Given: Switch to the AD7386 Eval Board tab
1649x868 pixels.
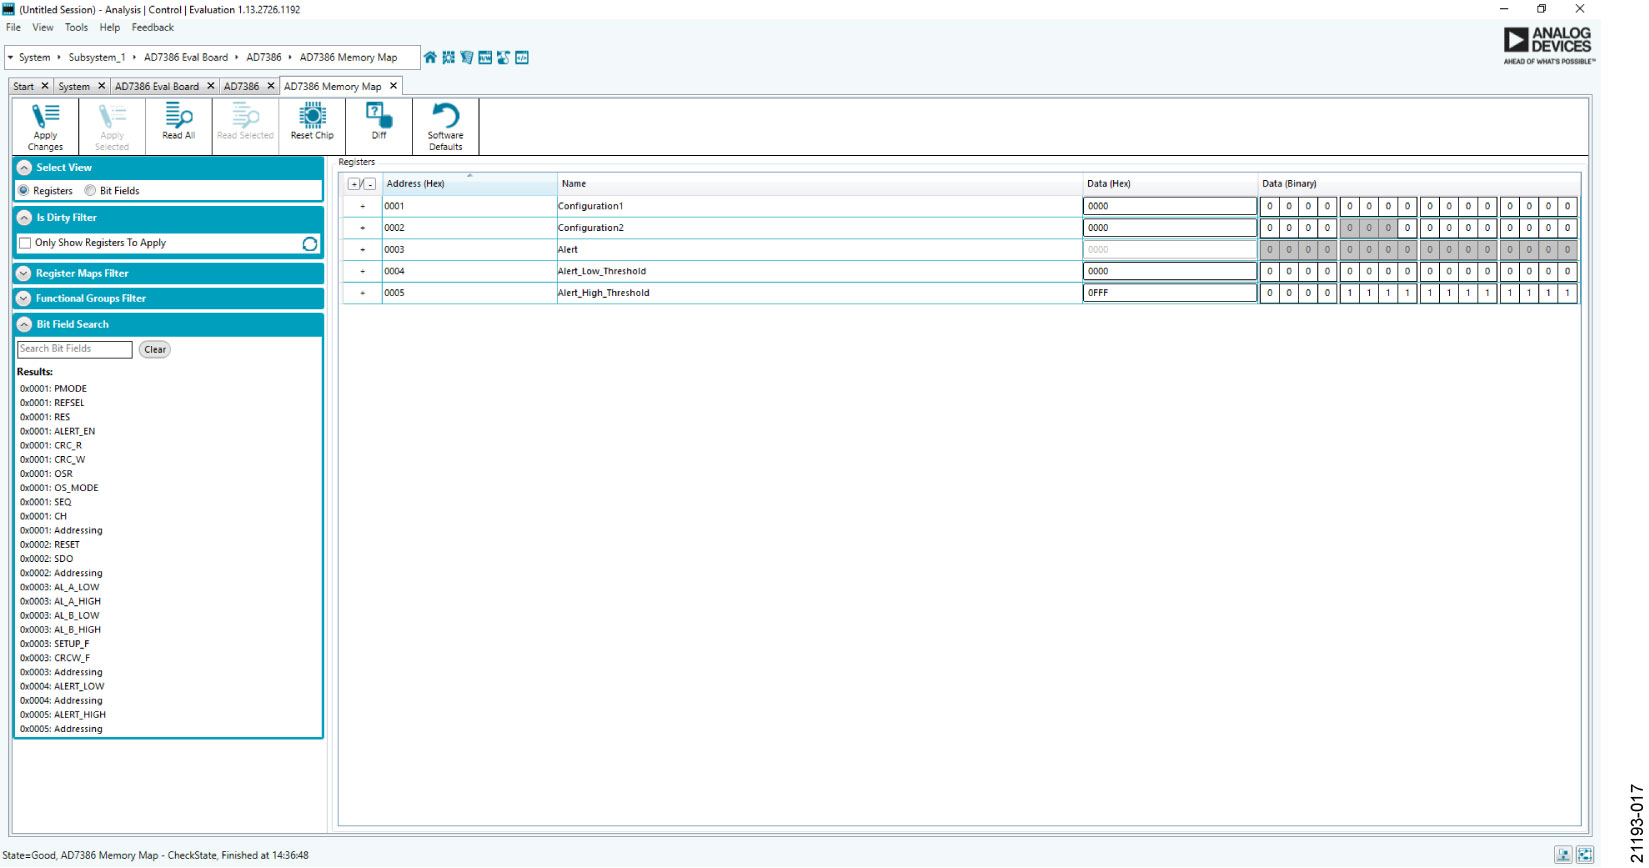Looking at the screenshot, I should 157,87.
